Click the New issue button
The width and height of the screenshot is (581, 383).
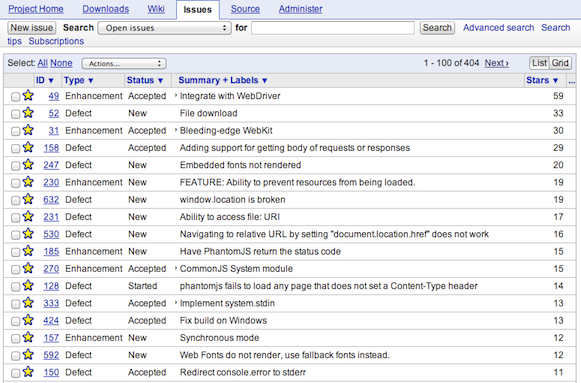click(31, 28)
